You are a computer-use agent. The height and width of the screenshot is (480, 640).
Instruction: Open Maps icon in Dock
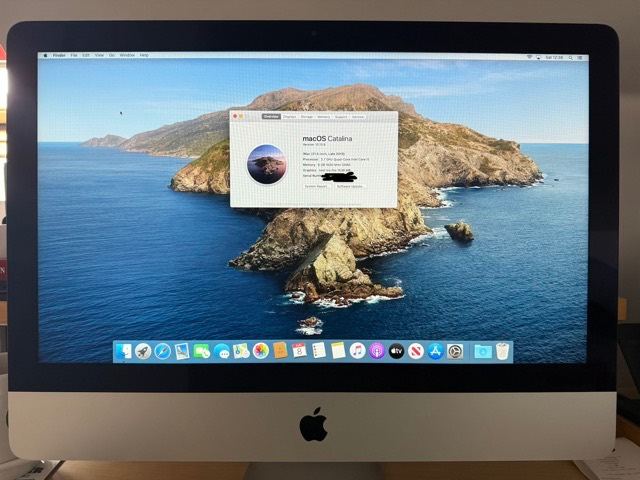(x=241, y=351)
